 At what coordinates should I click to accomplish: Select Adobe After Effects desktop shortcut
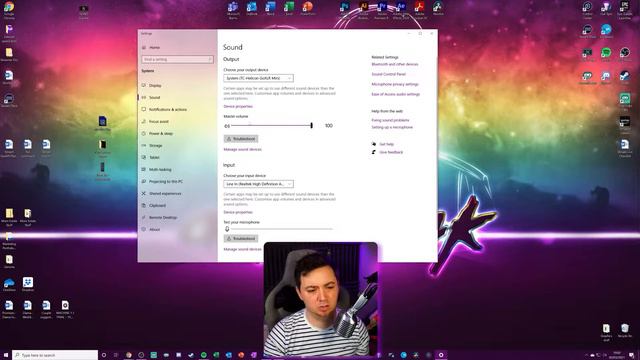tap(400, 10)
